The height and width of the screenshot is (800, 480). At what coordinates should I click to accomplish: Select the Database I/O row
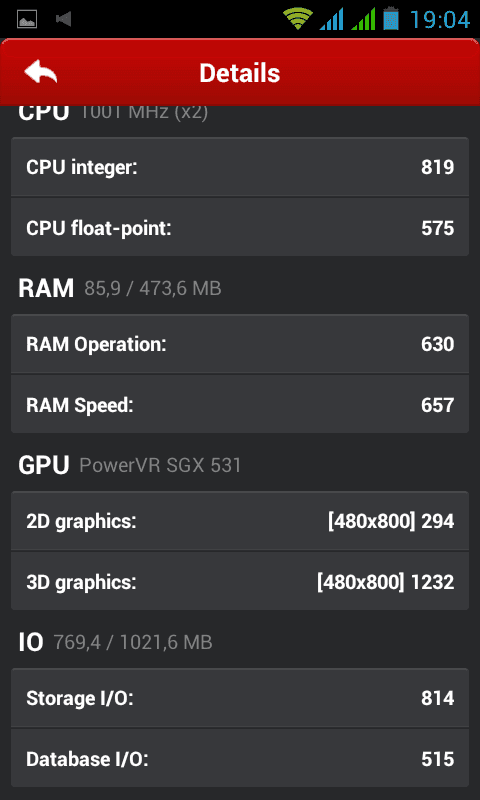(240, 759)
